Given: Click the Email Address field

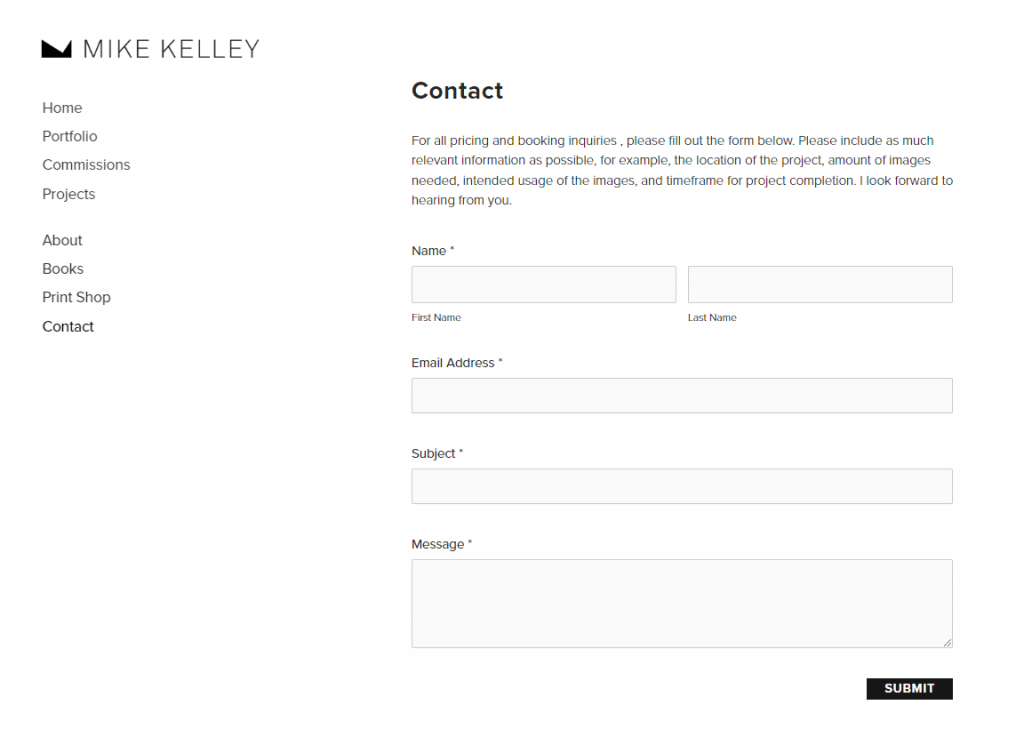Looking at the screenshot, I should point(681,396).
